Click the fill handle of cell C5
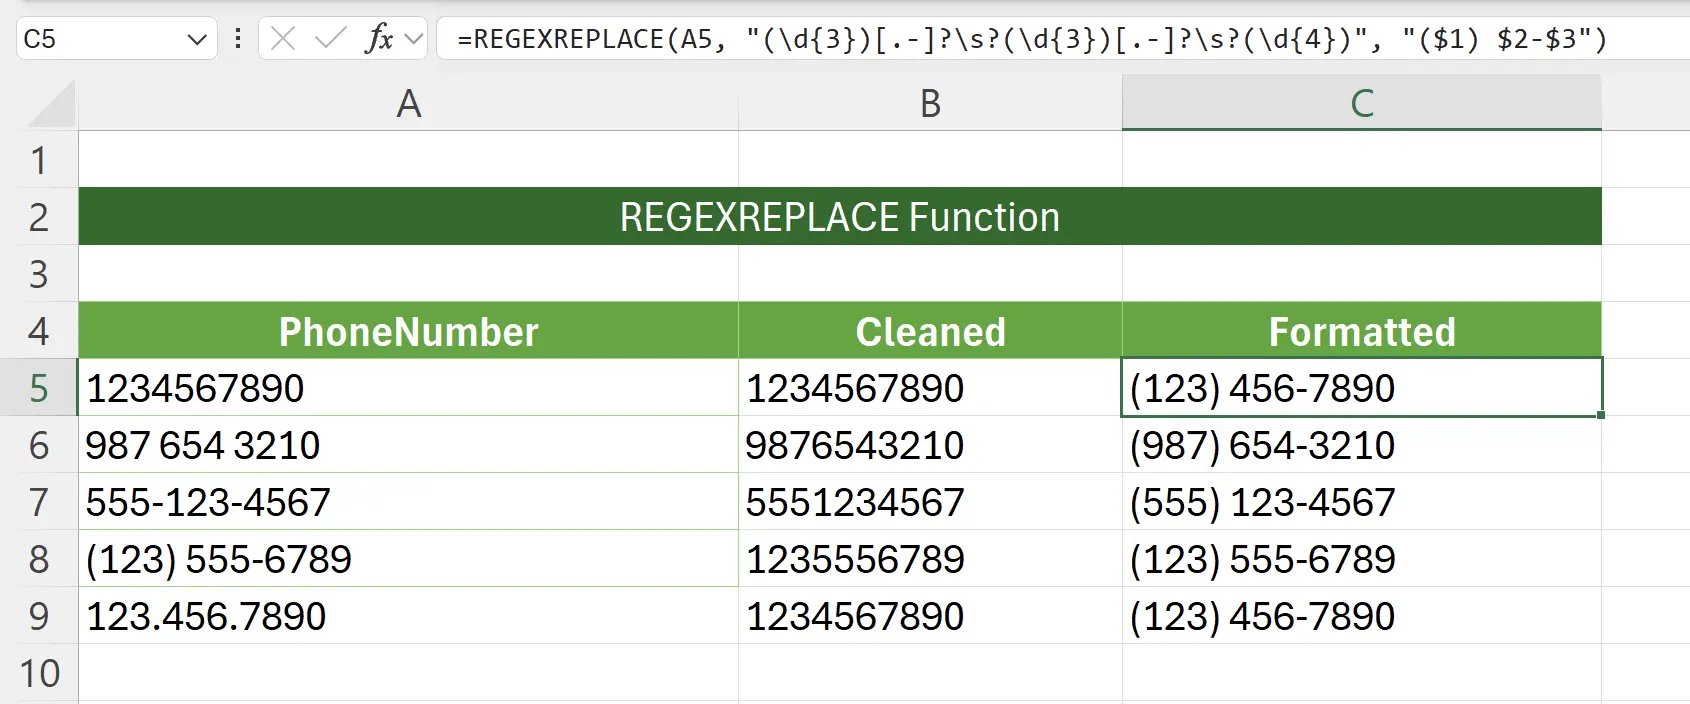Viewport: 1690px width, 704px height. (1601, 415)
